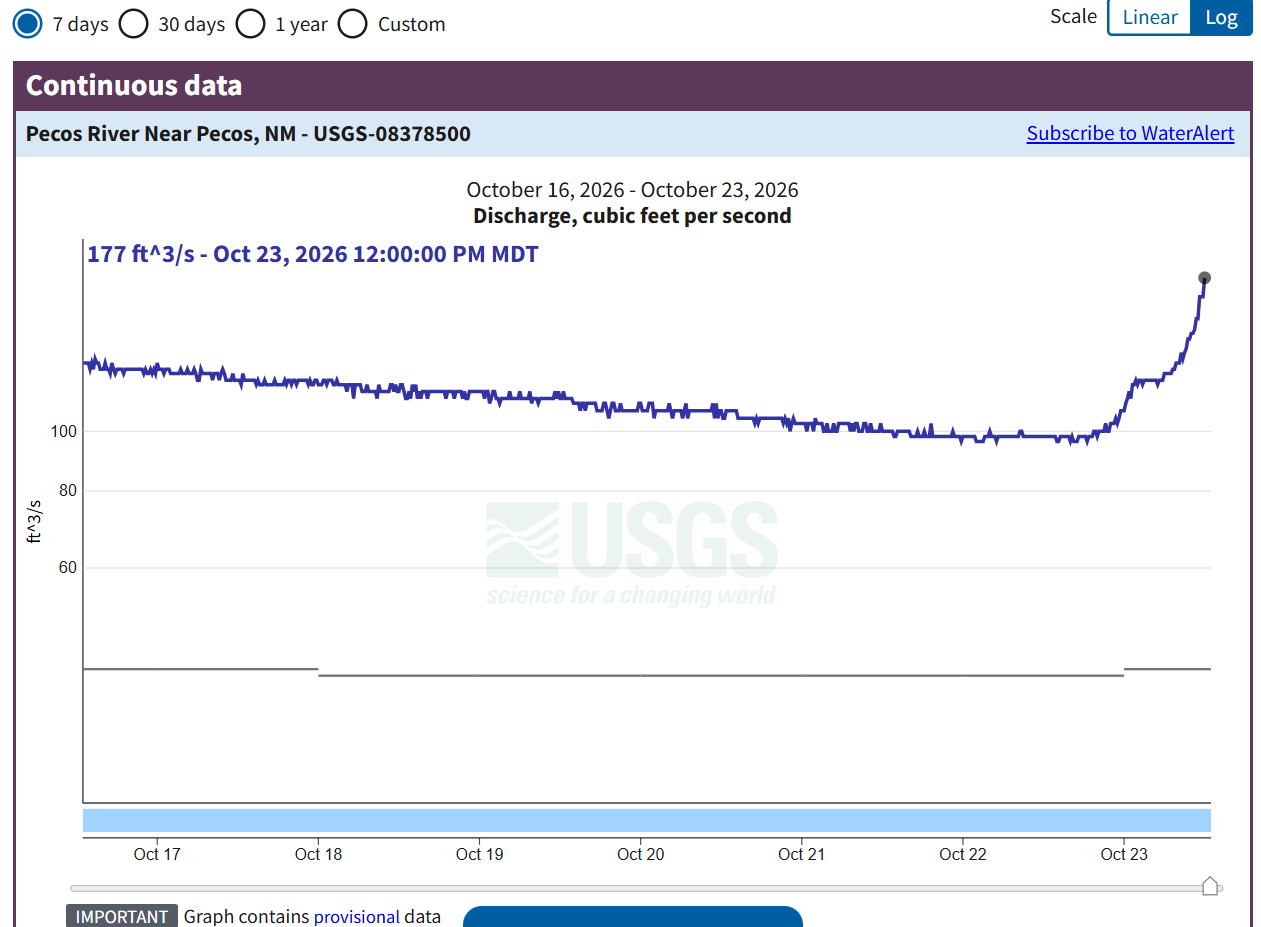
Task: Click the October 16 - October 23 date range
Action: [x=632, y=190]
